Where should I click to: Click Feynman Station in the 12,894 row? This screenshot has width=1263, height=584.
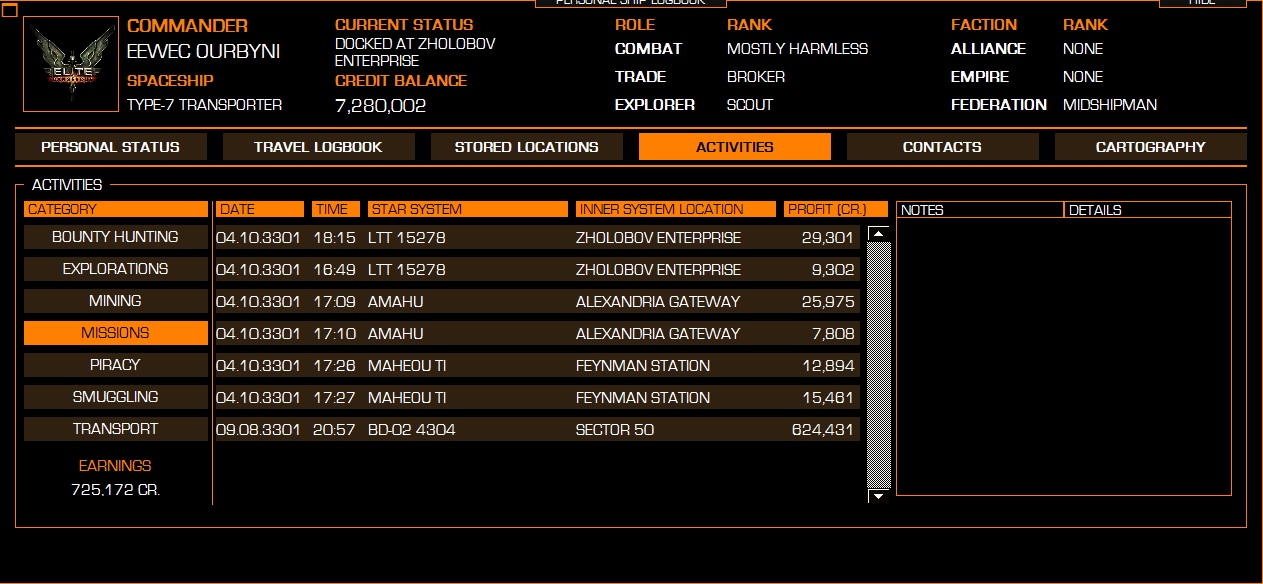point(643,366)
